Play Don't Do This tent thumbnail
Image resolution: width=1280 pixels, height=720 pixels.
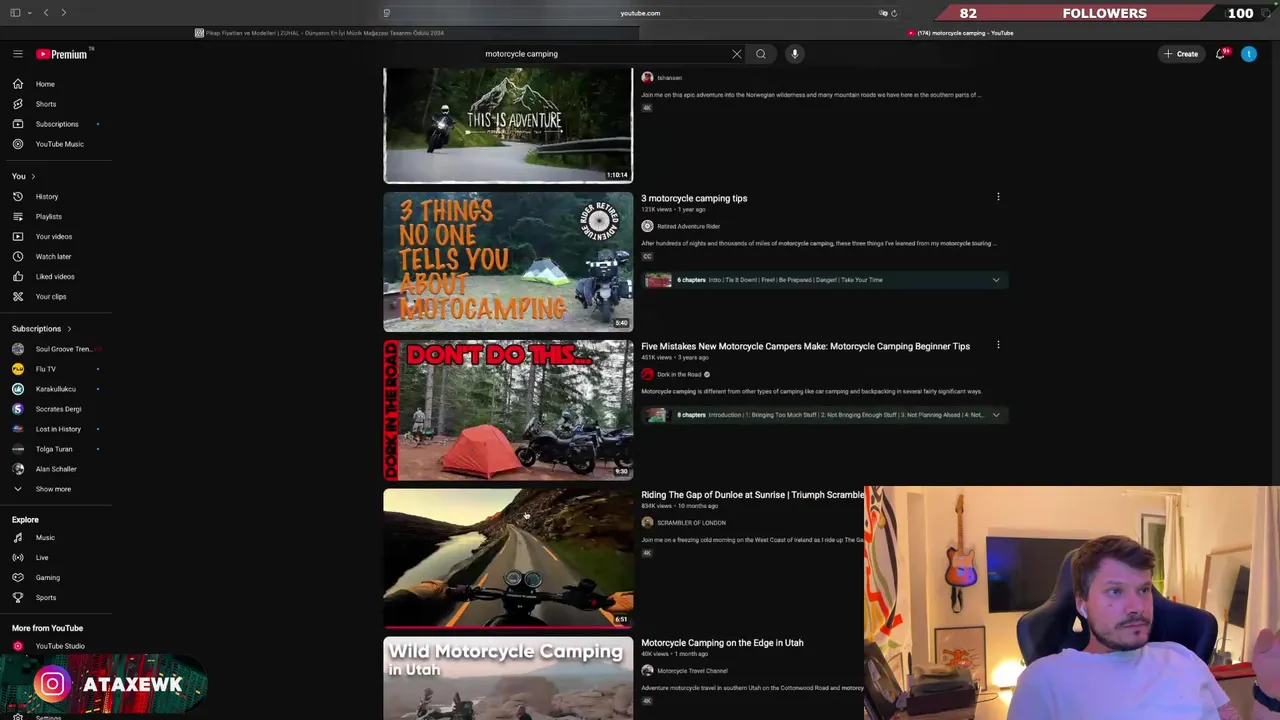click(x=508, y=410)
